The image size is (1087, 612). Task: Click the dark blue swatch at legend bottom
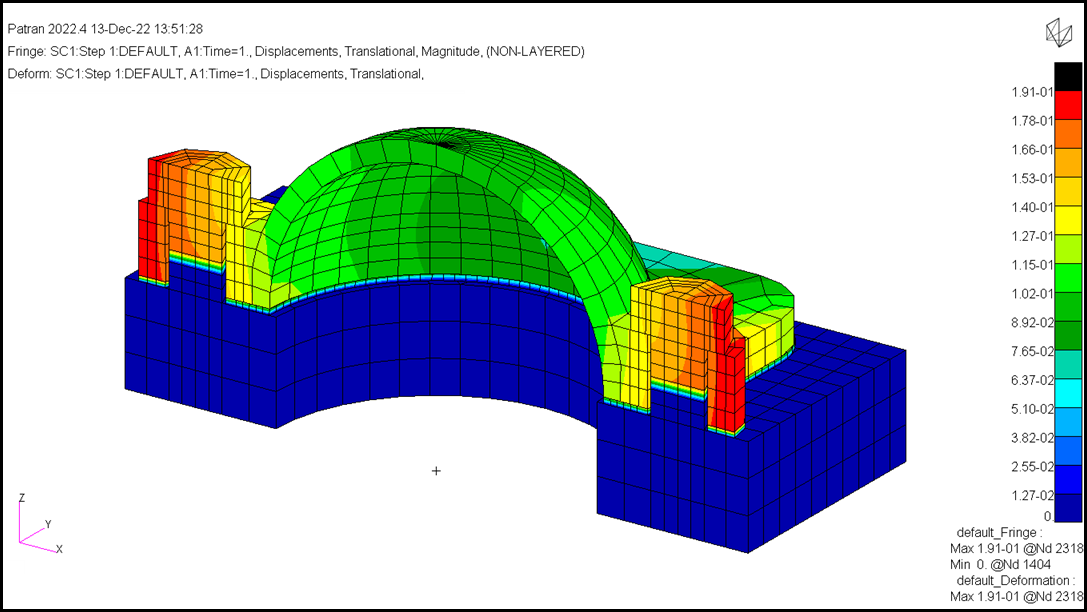[1068, 509]
